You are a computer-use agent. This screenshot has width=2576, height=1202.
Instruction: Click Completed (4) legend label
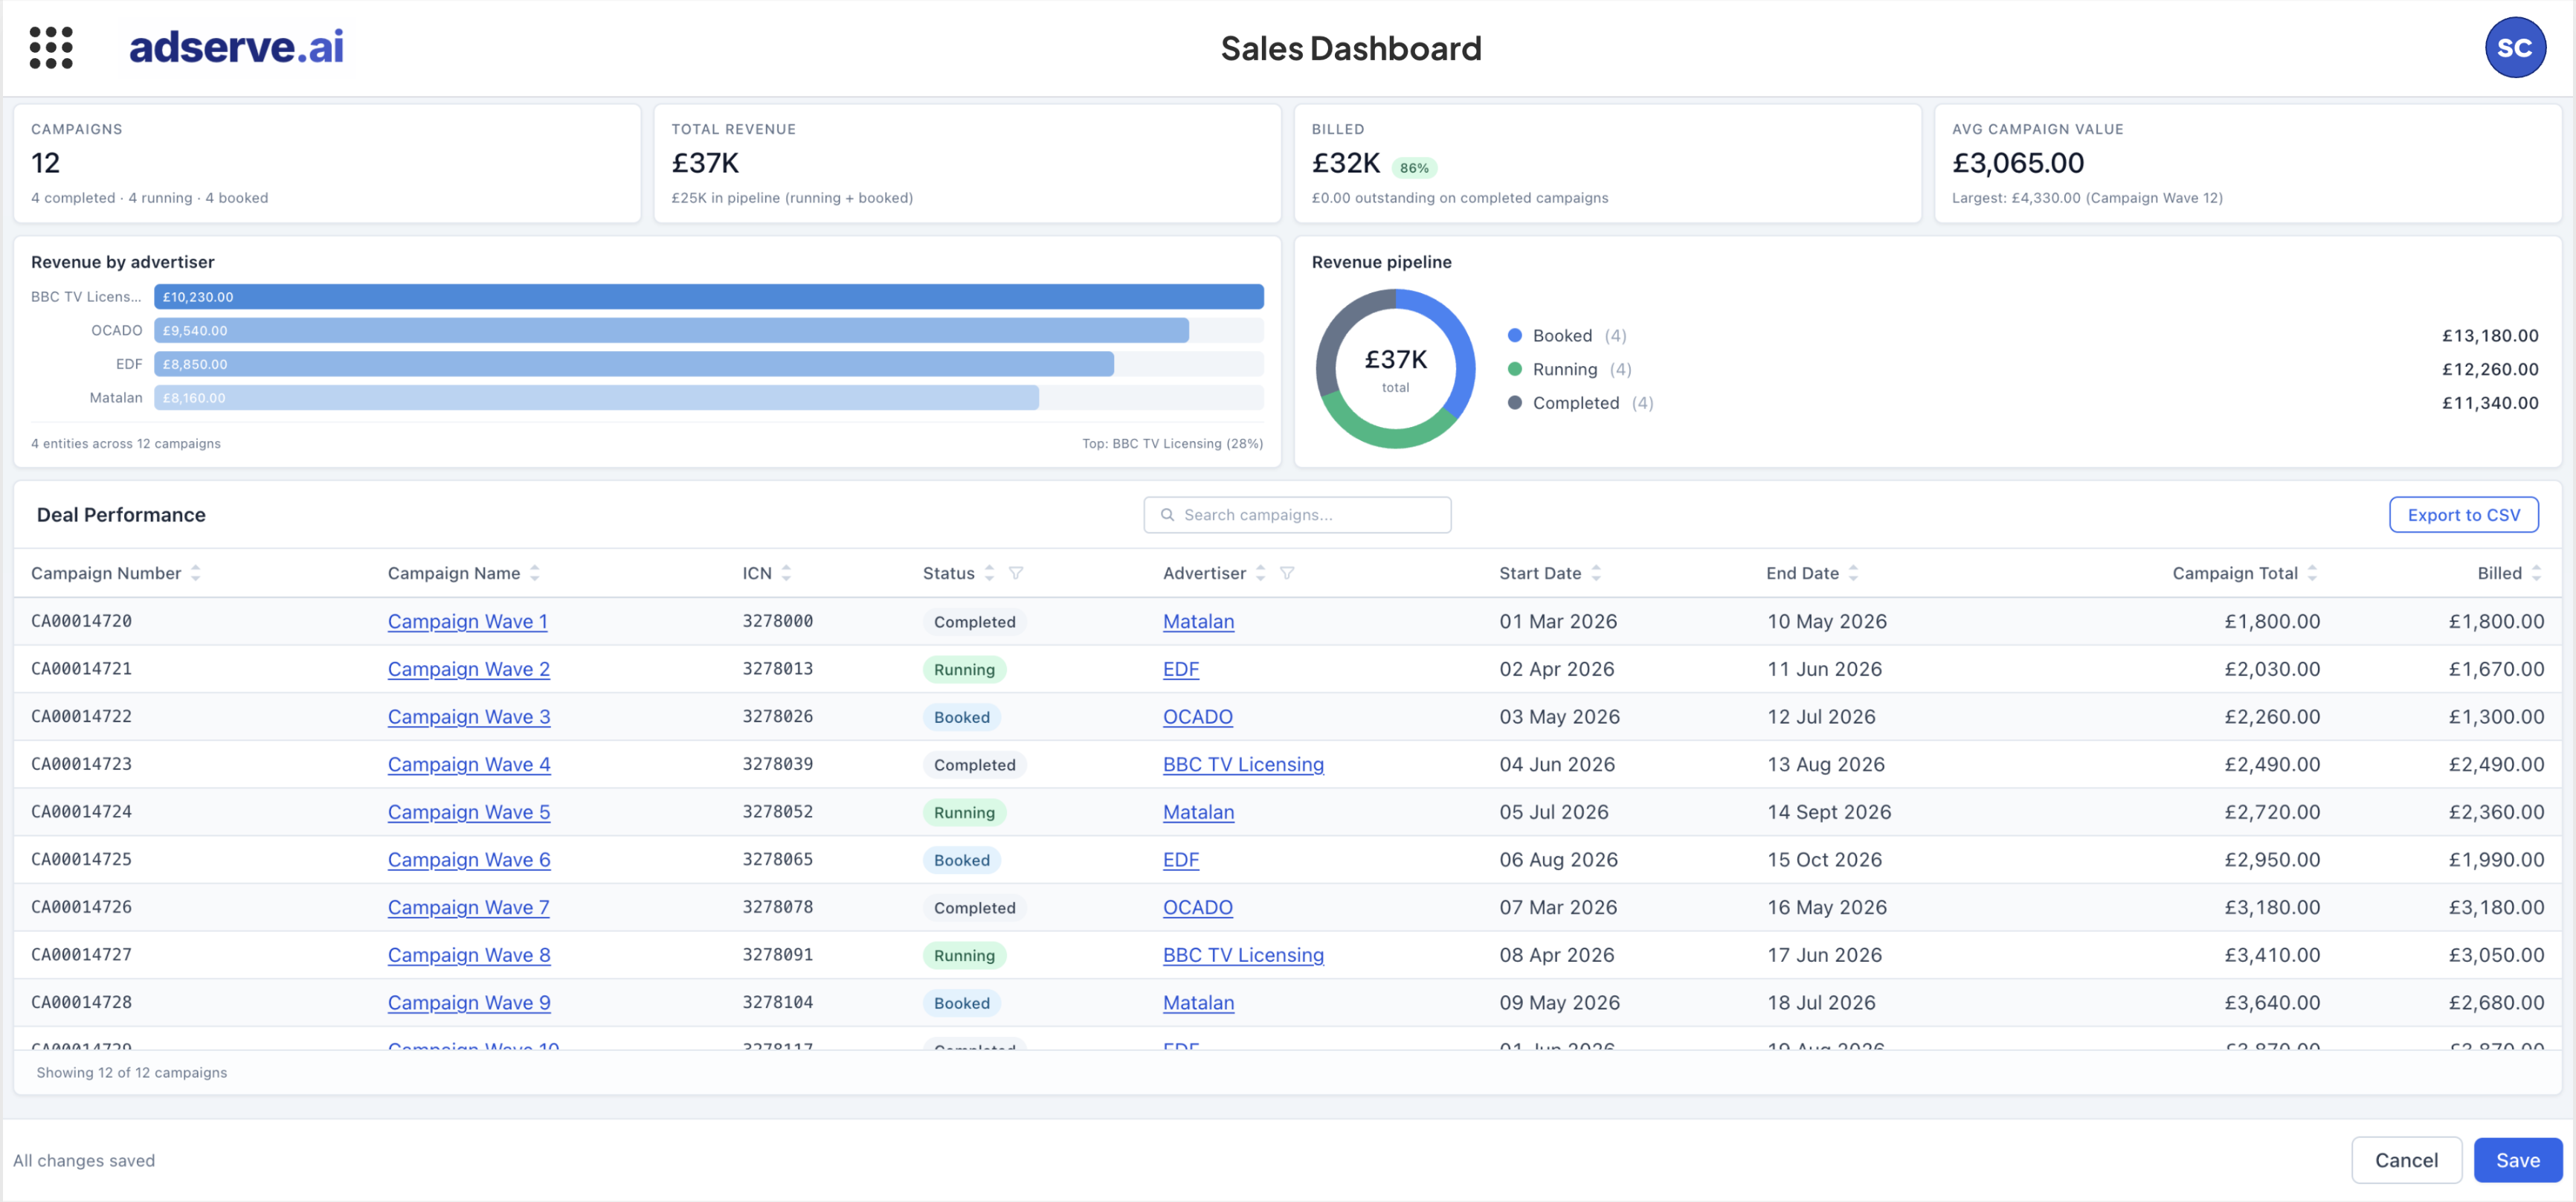(x=1593, y=403)
